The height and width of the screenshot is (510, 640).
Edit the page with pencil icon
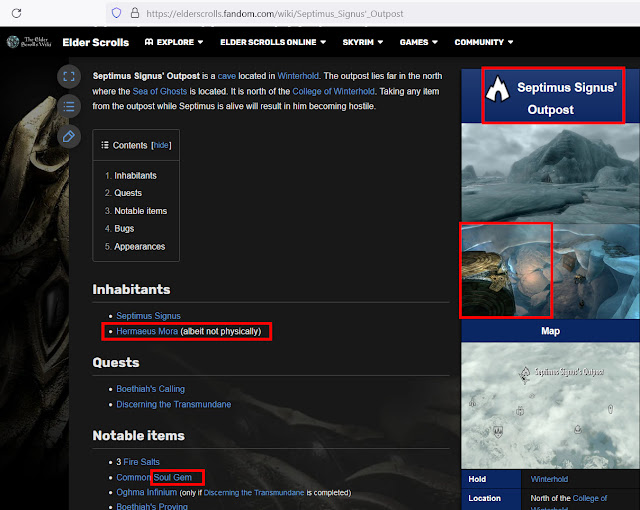pos(69,137)
